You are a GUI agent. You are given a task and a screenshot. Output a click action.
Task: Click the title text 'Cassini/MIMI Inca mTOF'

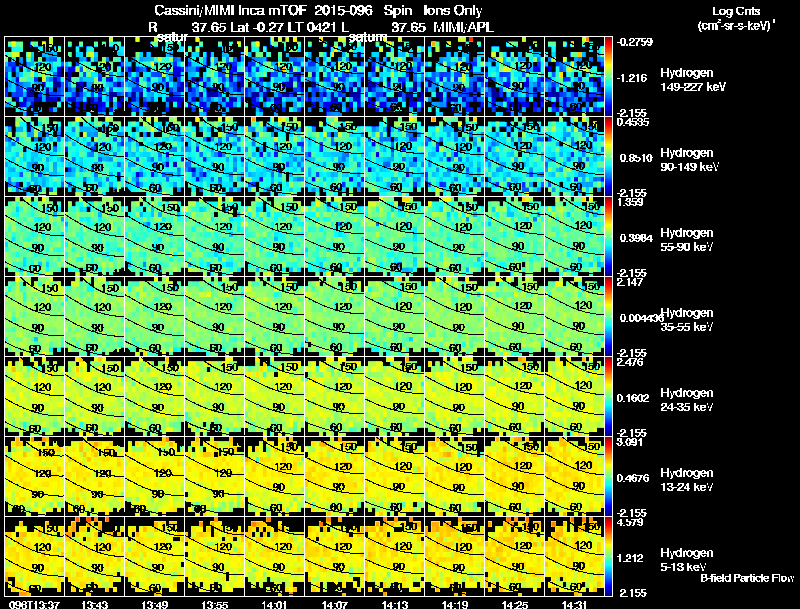click(230, 10)
